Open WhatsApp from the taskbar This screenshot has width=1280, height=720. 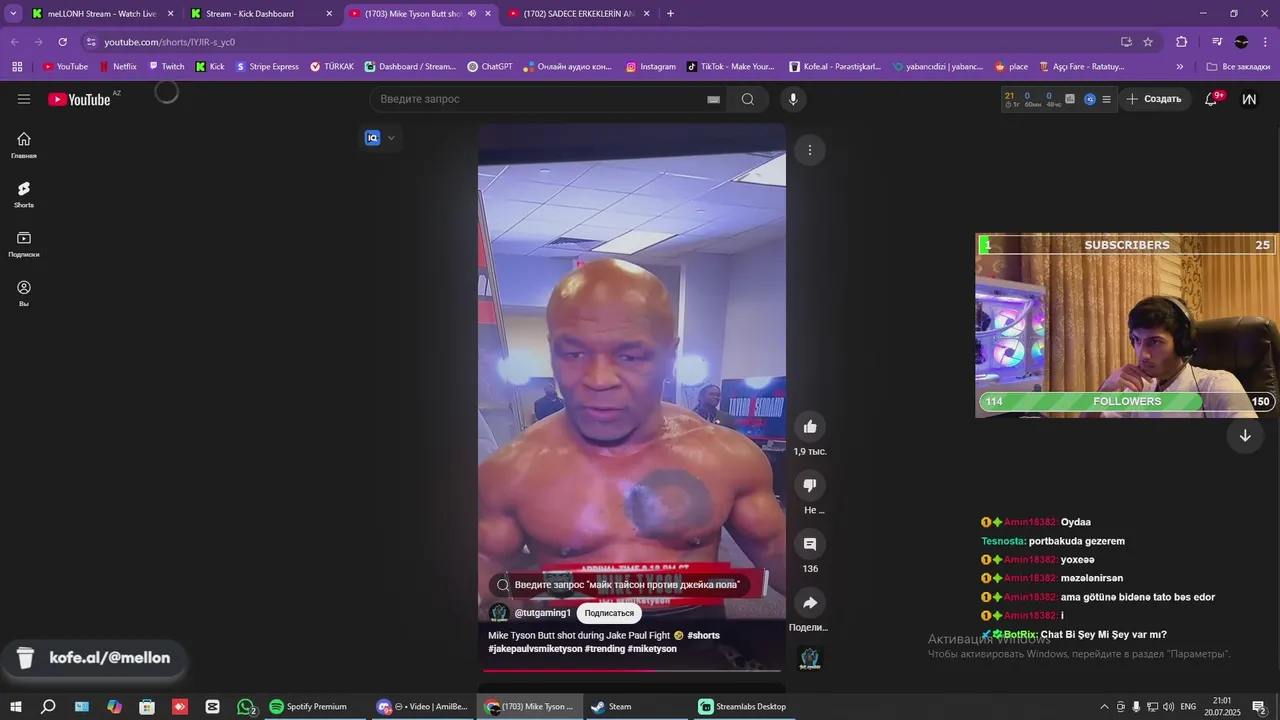coord(245,707)
